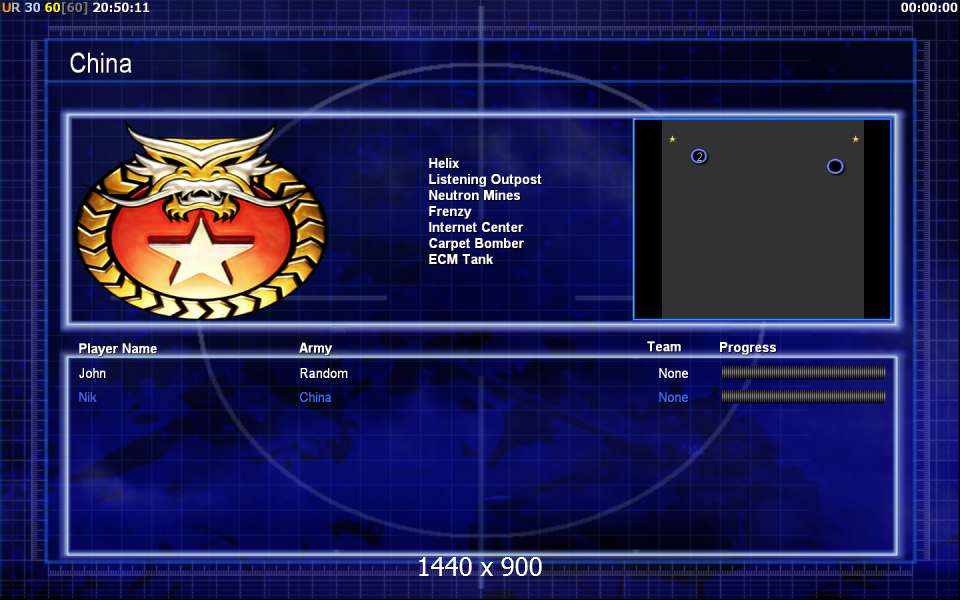Click John's Random army value
960x600 pixels.
pyautogui.click(x=324, y=373)
